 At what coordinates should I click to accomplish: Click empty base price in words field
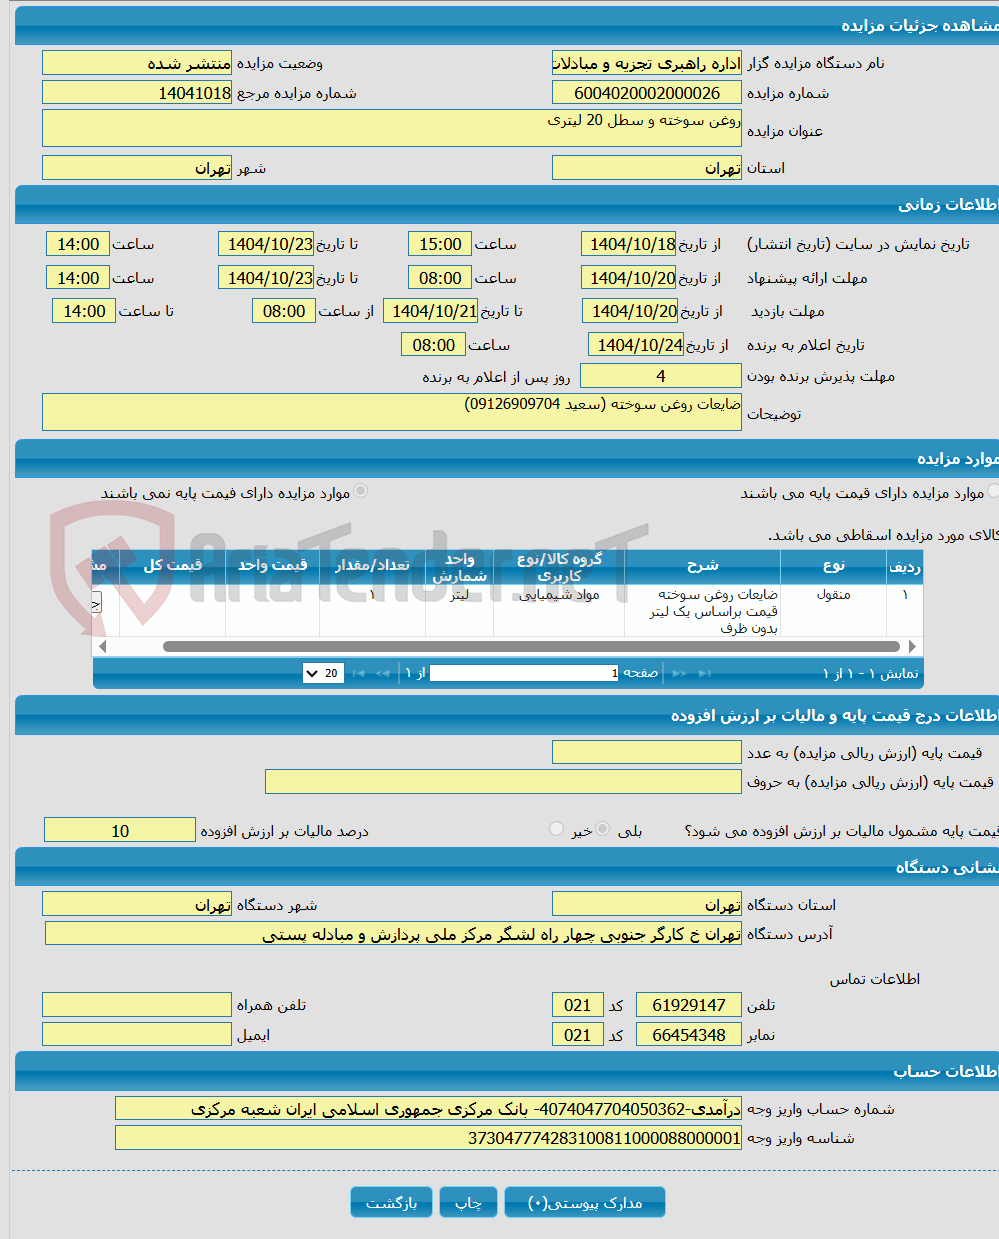coord(504,781)
